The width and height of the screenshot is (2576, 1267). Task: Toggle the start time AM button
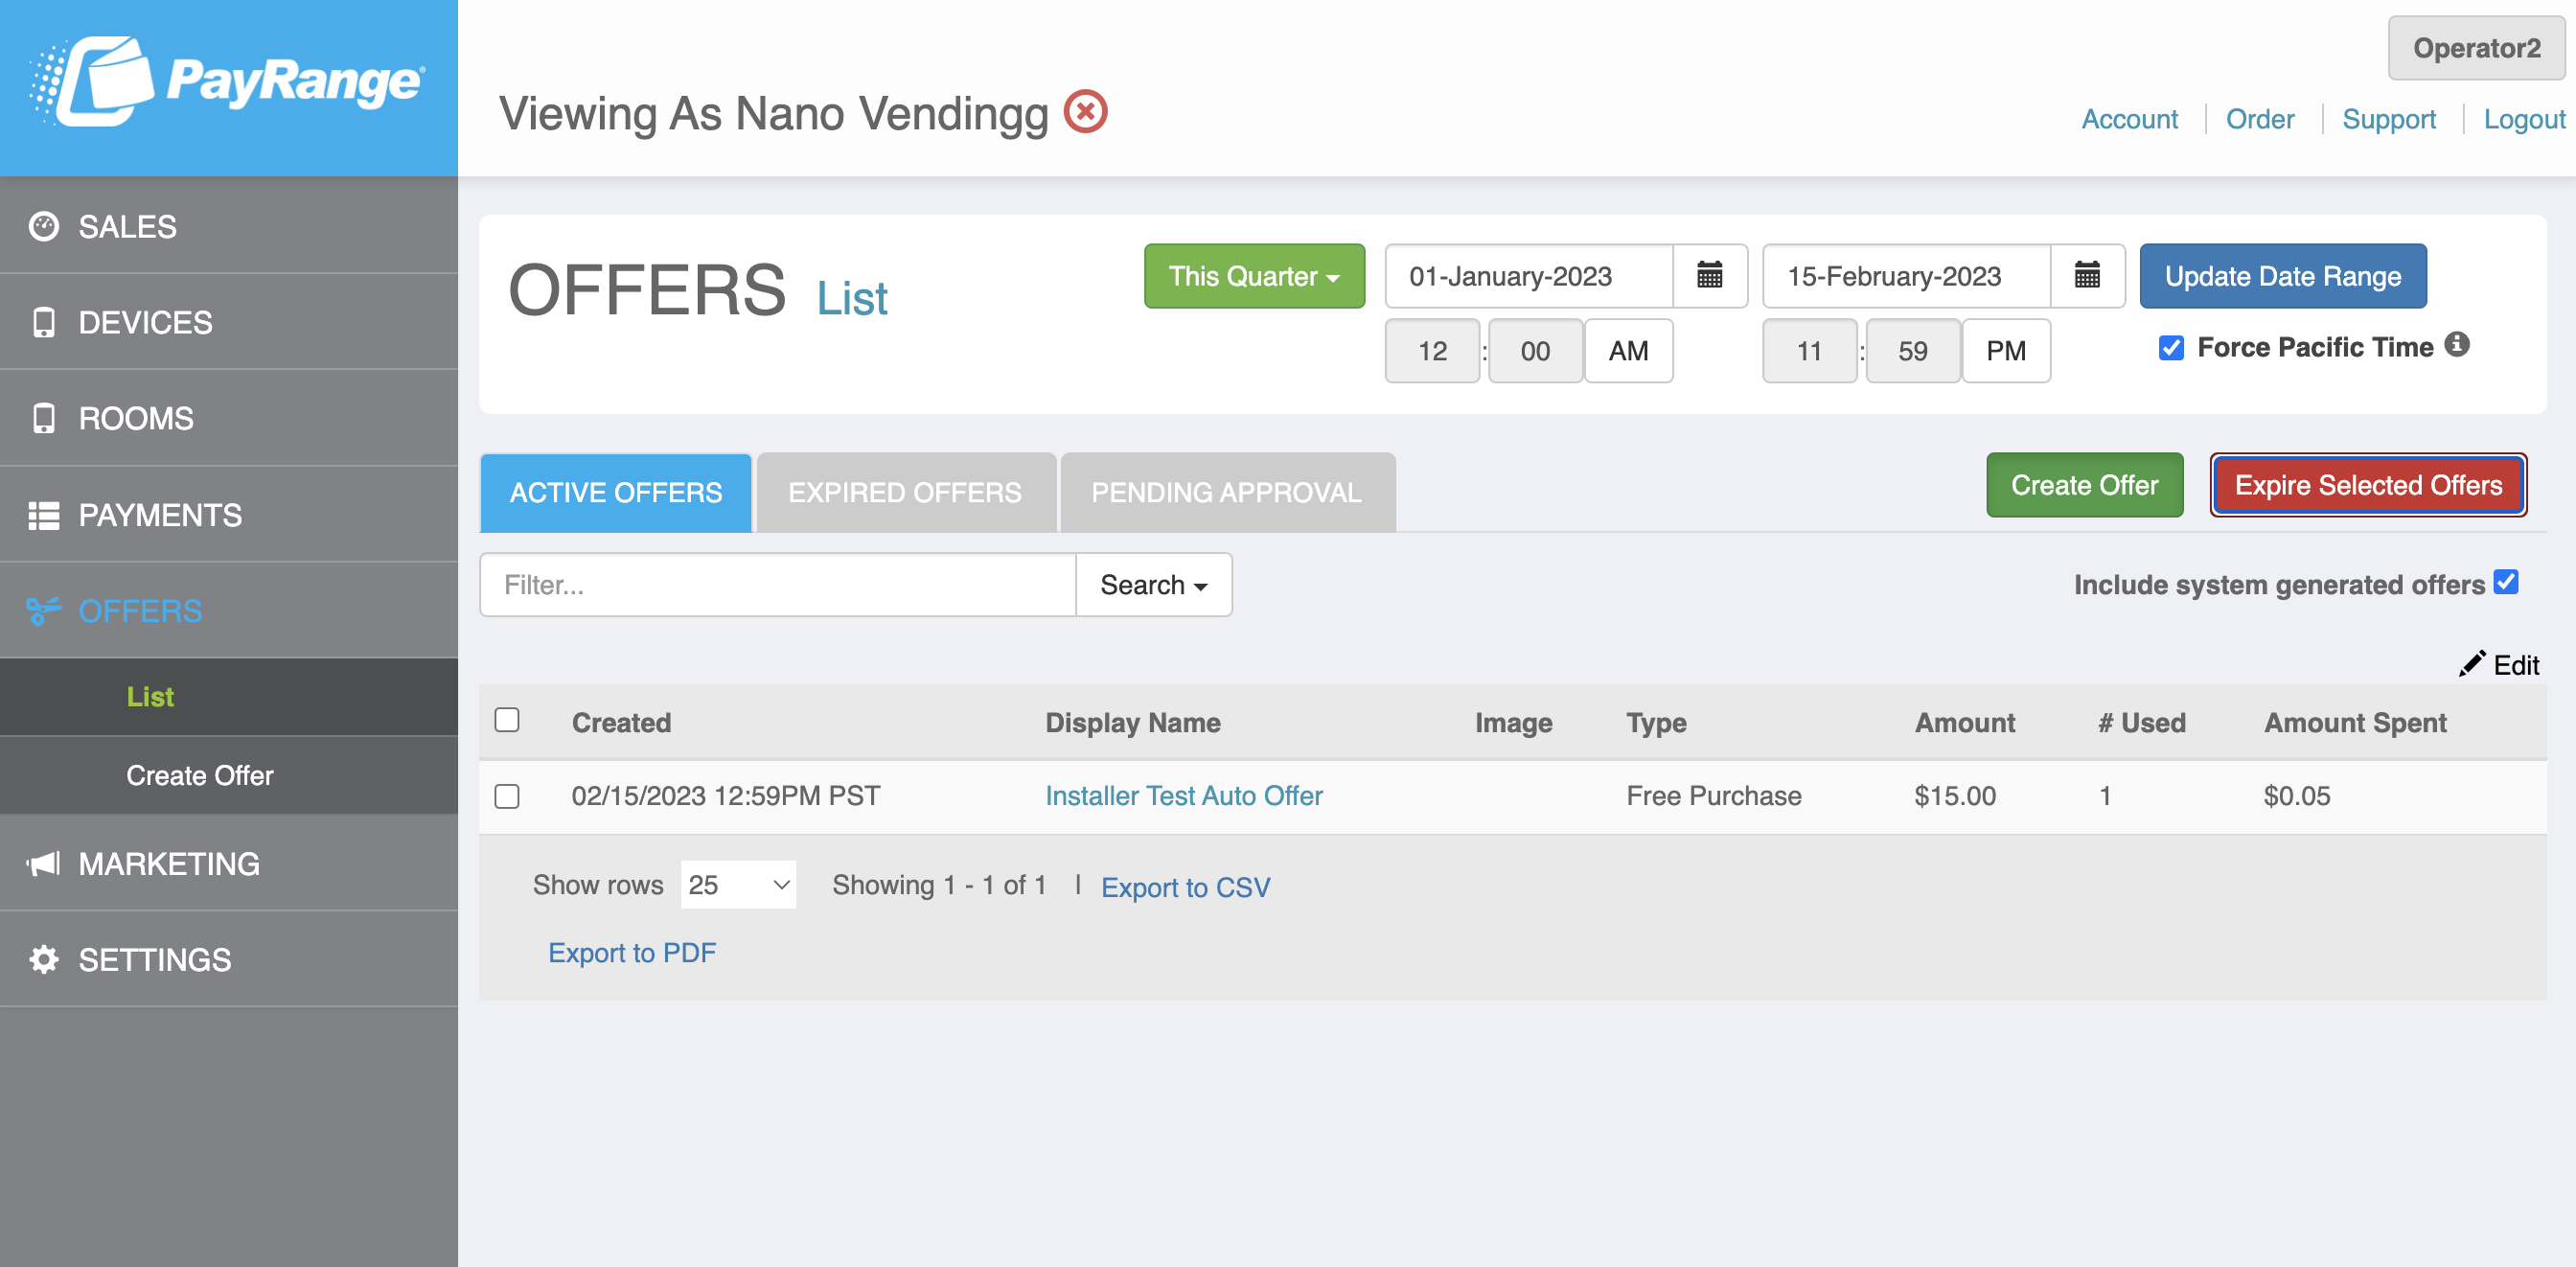point(1628,351)
